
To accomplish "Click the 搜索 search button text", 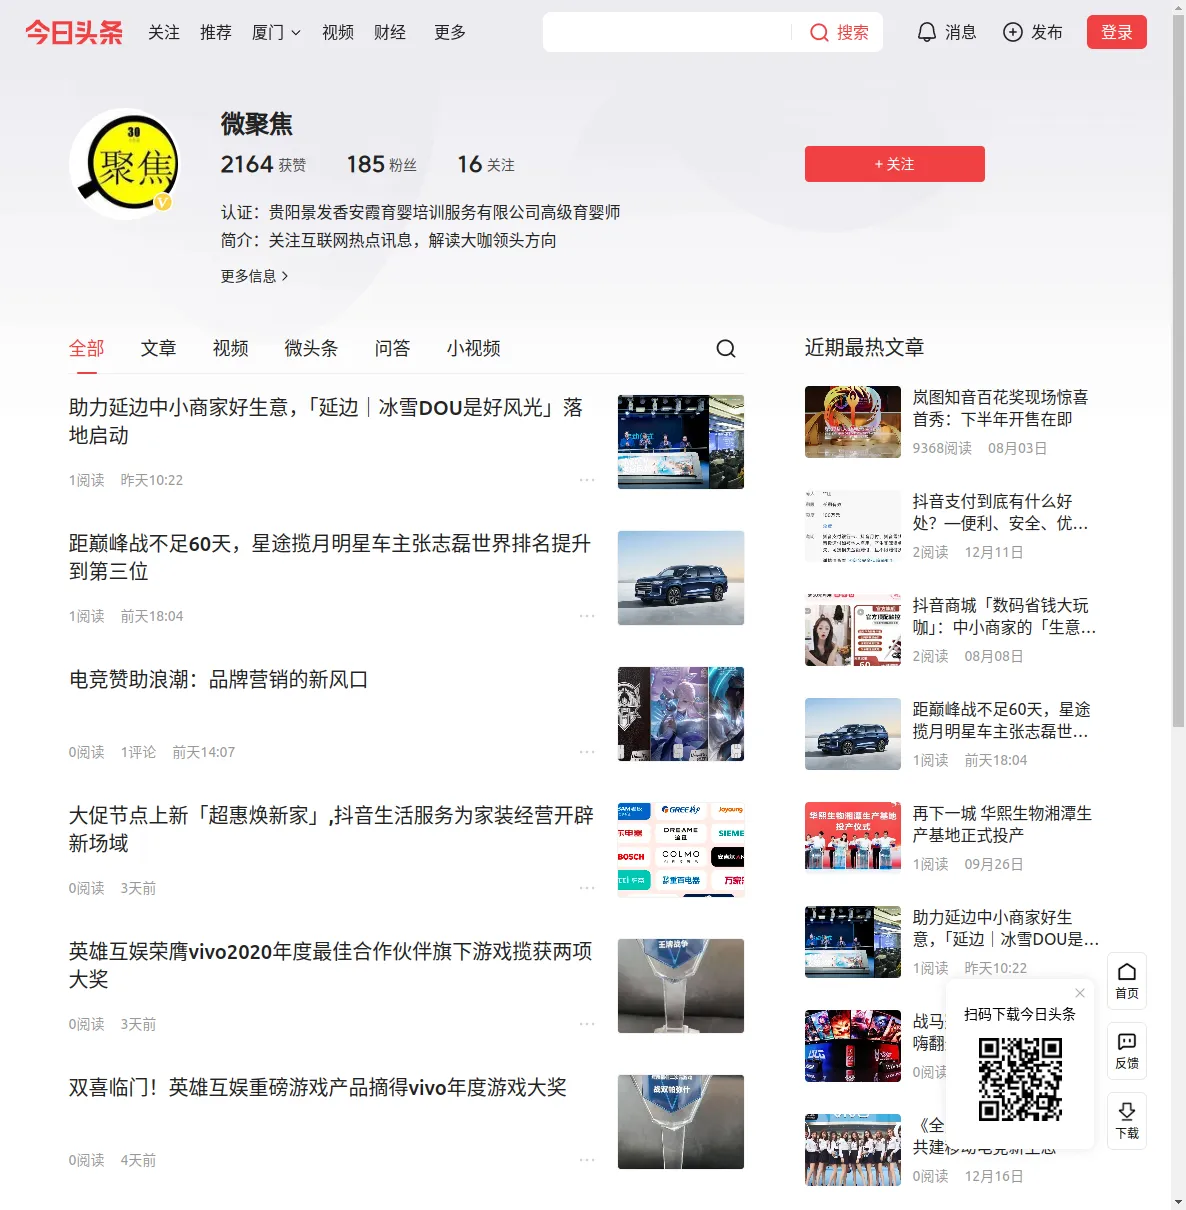I will [x=852, y=33].
